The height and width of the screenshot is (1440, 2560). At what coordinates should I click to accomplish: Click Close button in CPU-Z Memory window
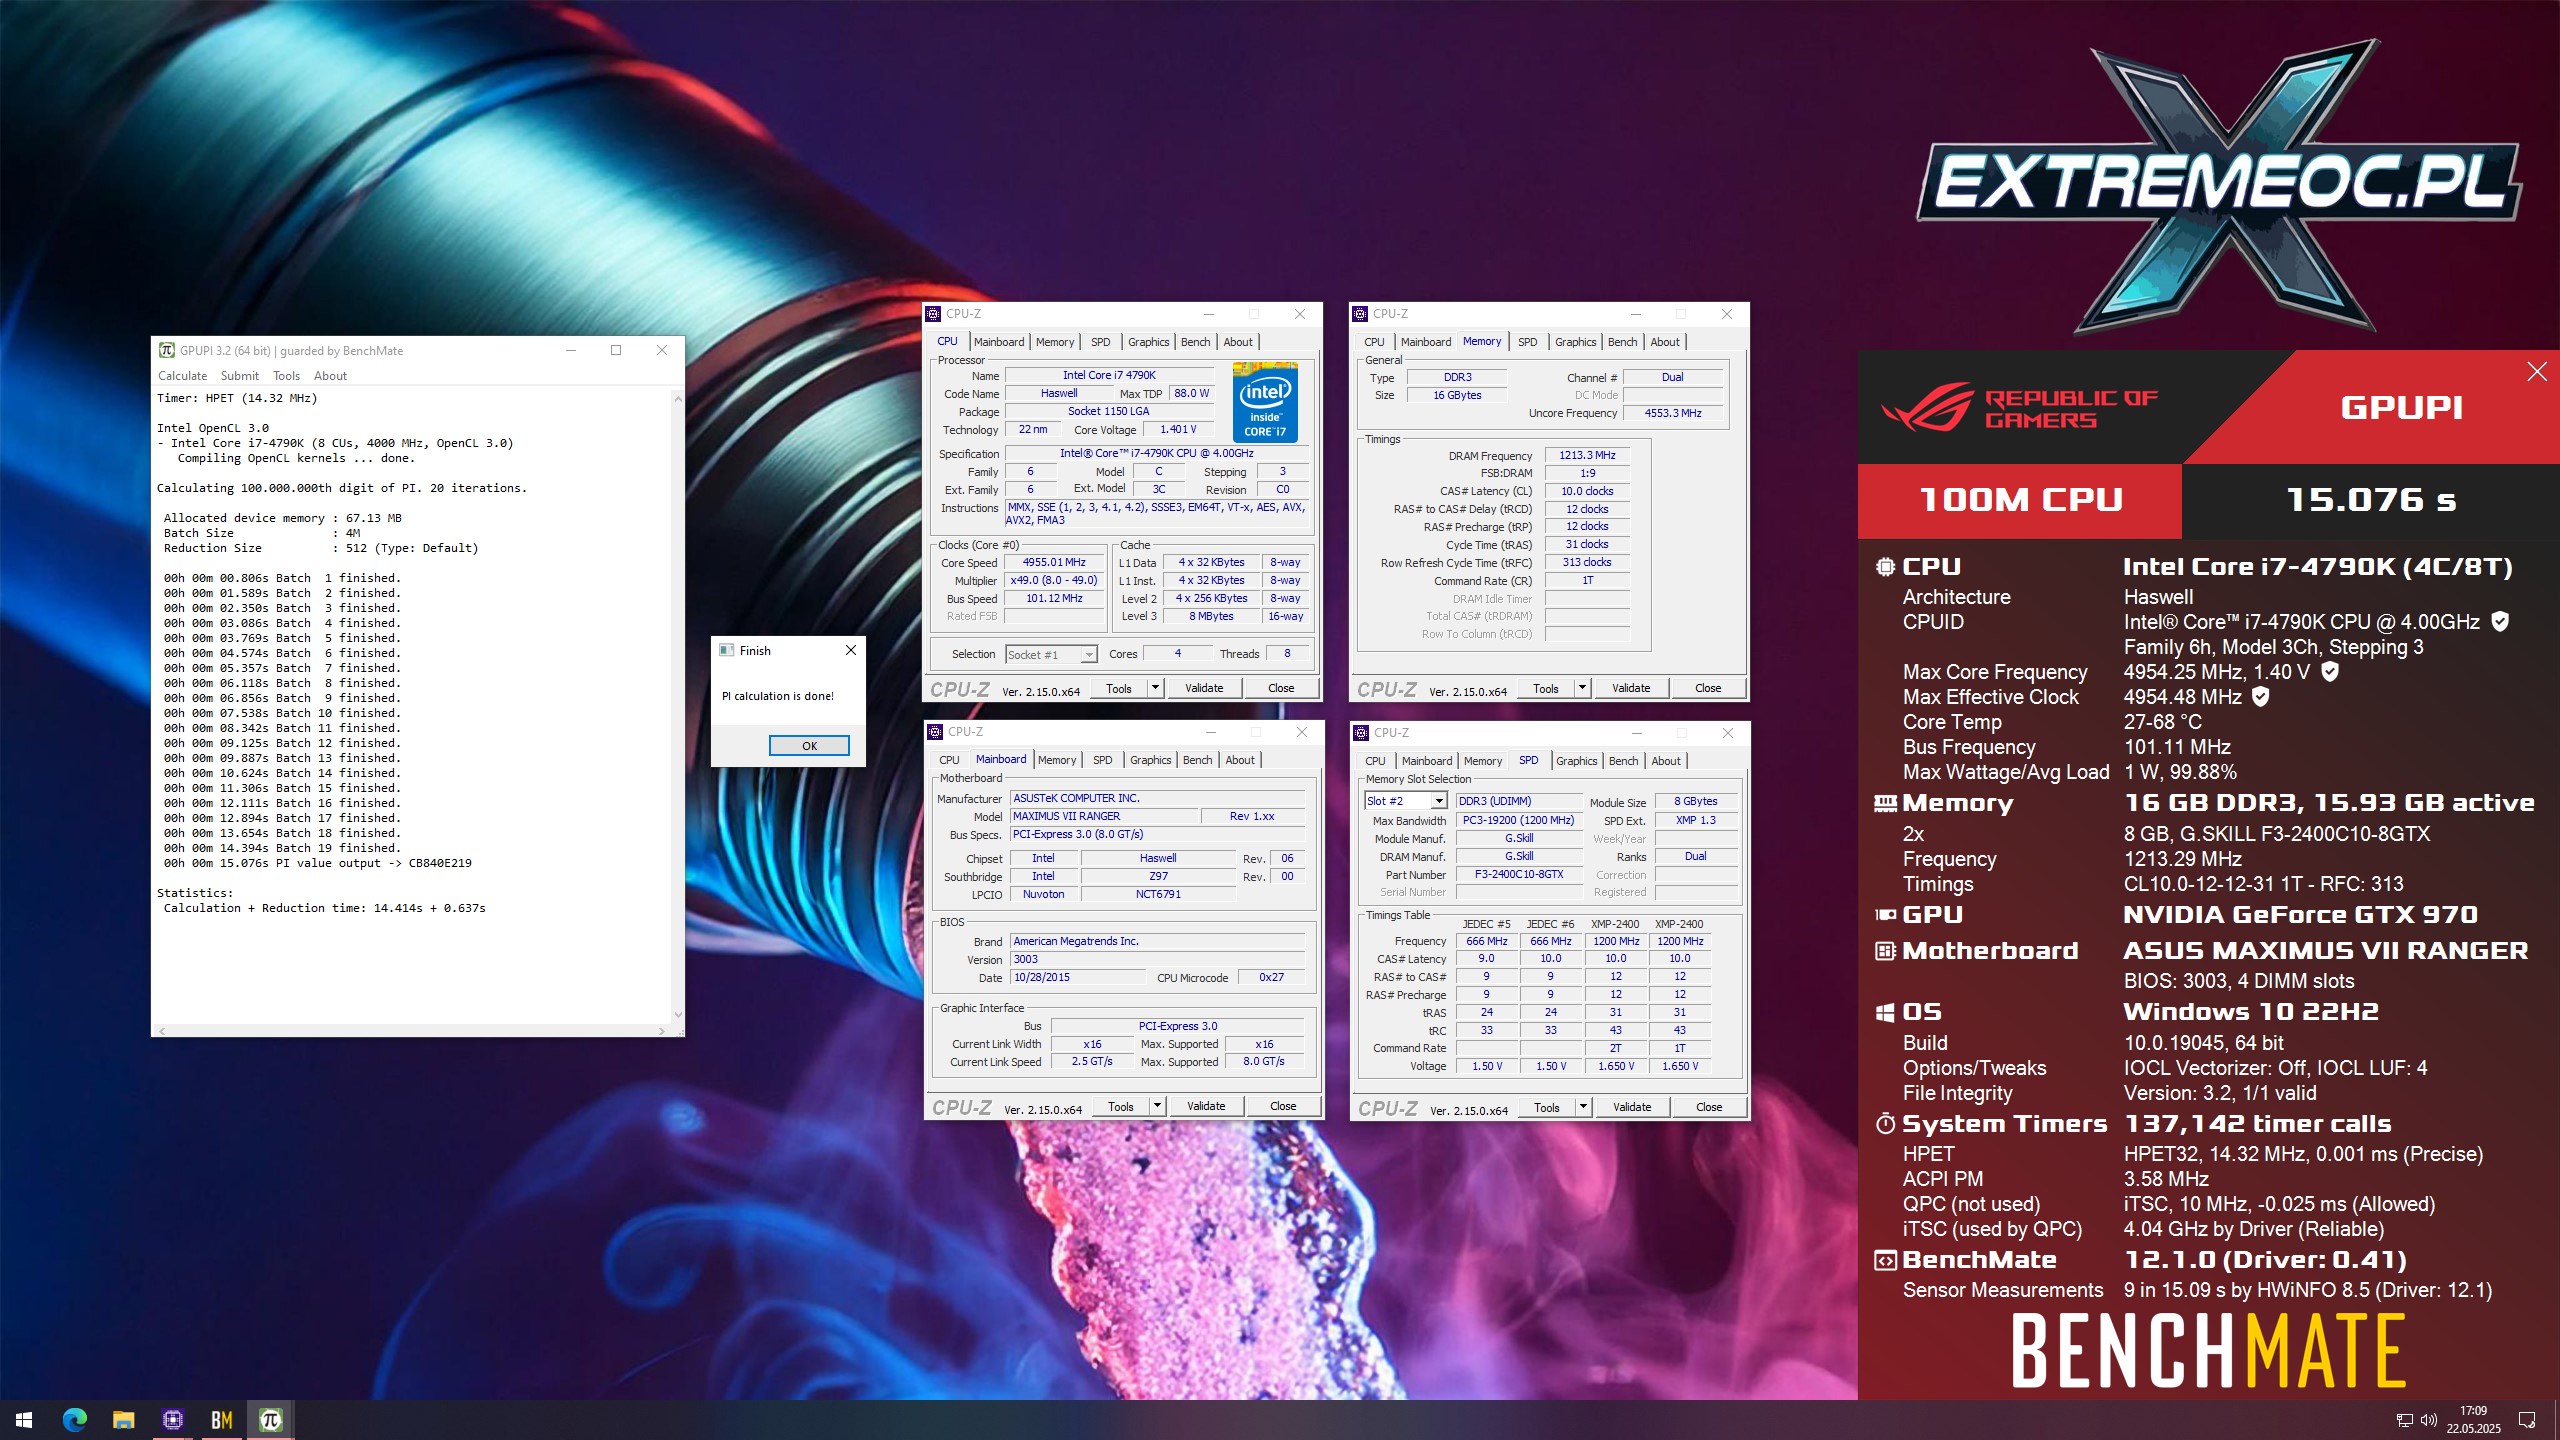pyautogui.click(x=1708, y=688)
